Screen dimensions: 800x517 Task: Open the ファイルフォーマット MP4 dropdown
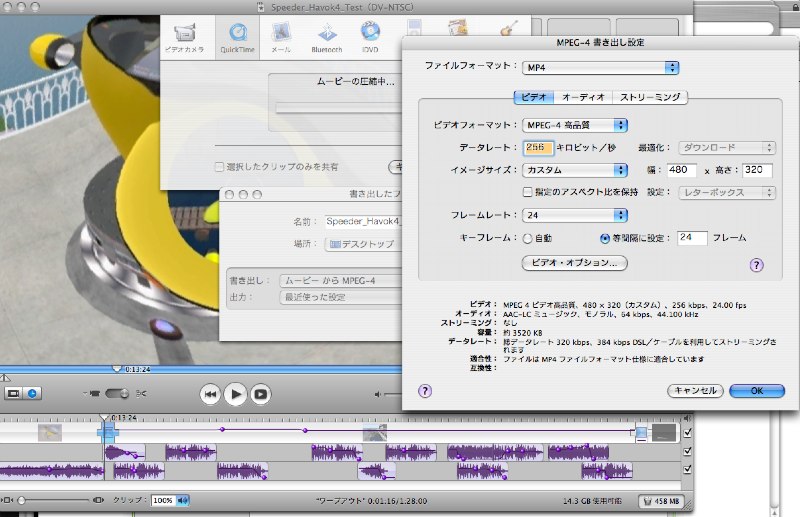(x=601, y=67)
